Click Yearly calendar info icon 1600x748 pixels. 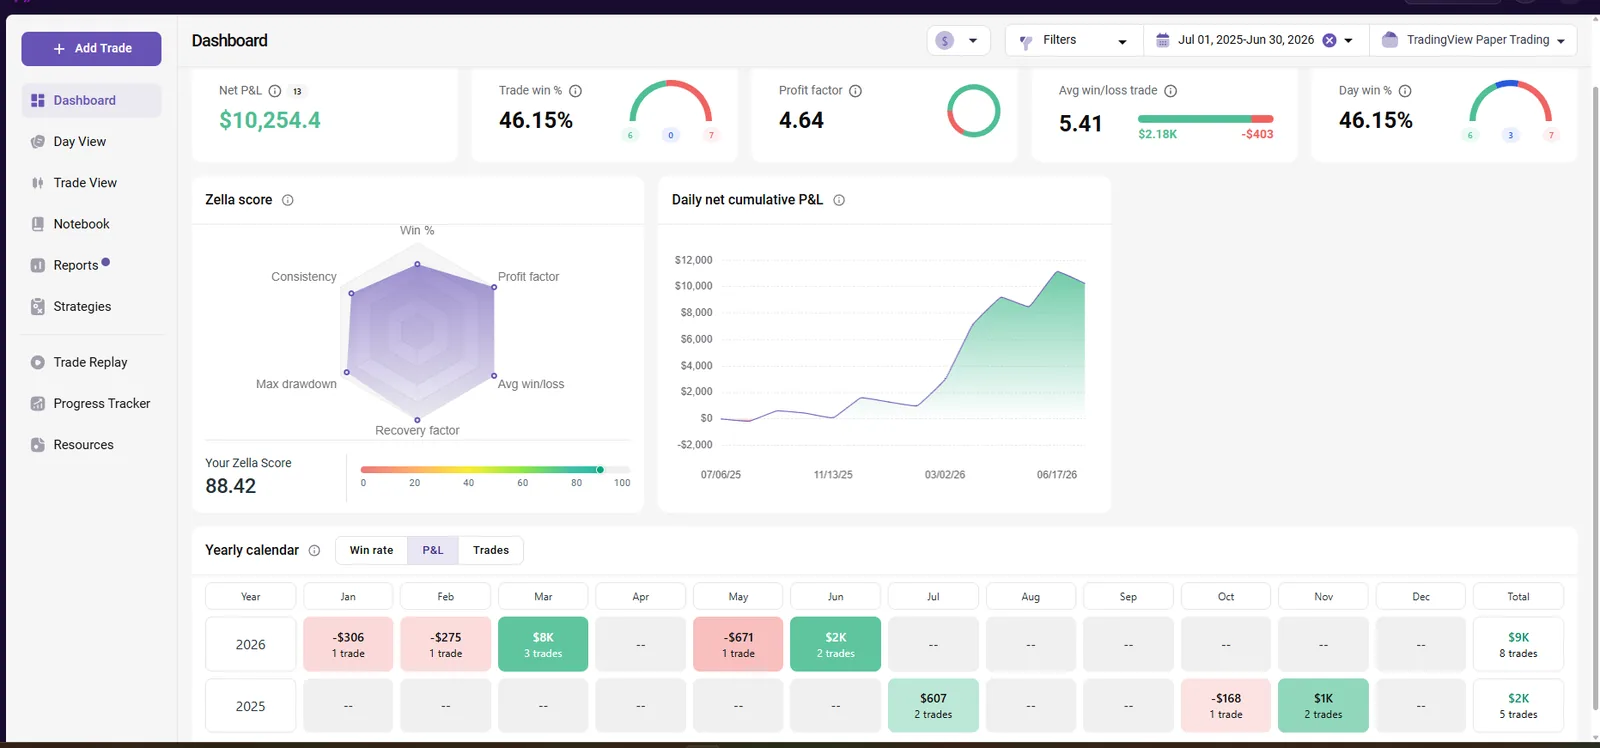[314, 550]
